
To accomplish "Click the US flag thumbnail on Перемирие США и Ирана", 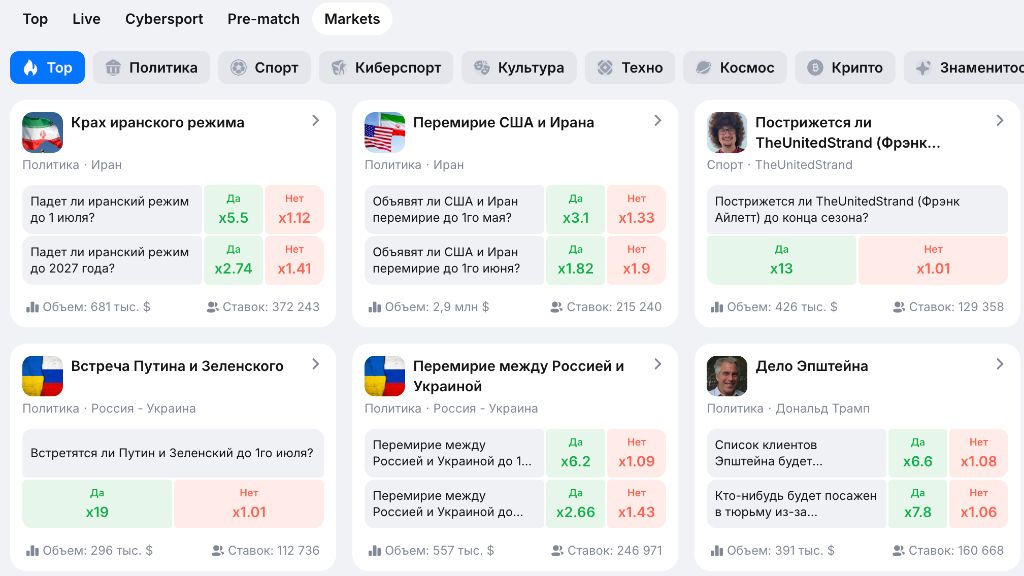I will (384, 131).
